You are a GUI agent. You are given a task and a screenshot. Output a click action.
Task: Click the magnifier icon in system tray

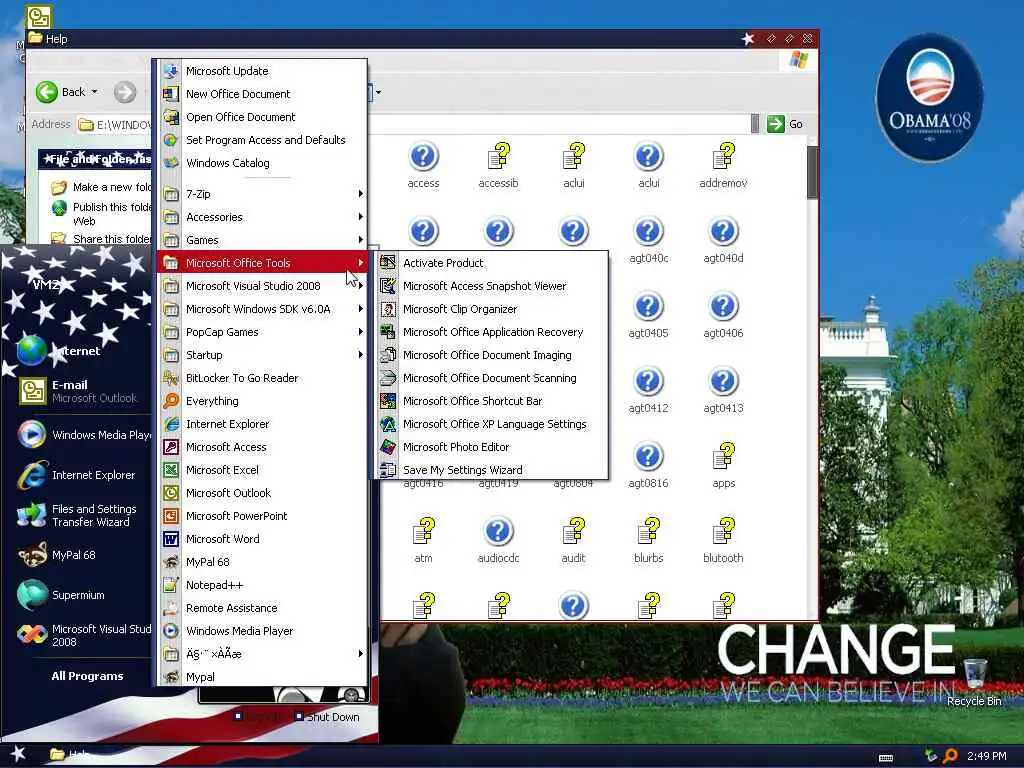tap(950, 756)
